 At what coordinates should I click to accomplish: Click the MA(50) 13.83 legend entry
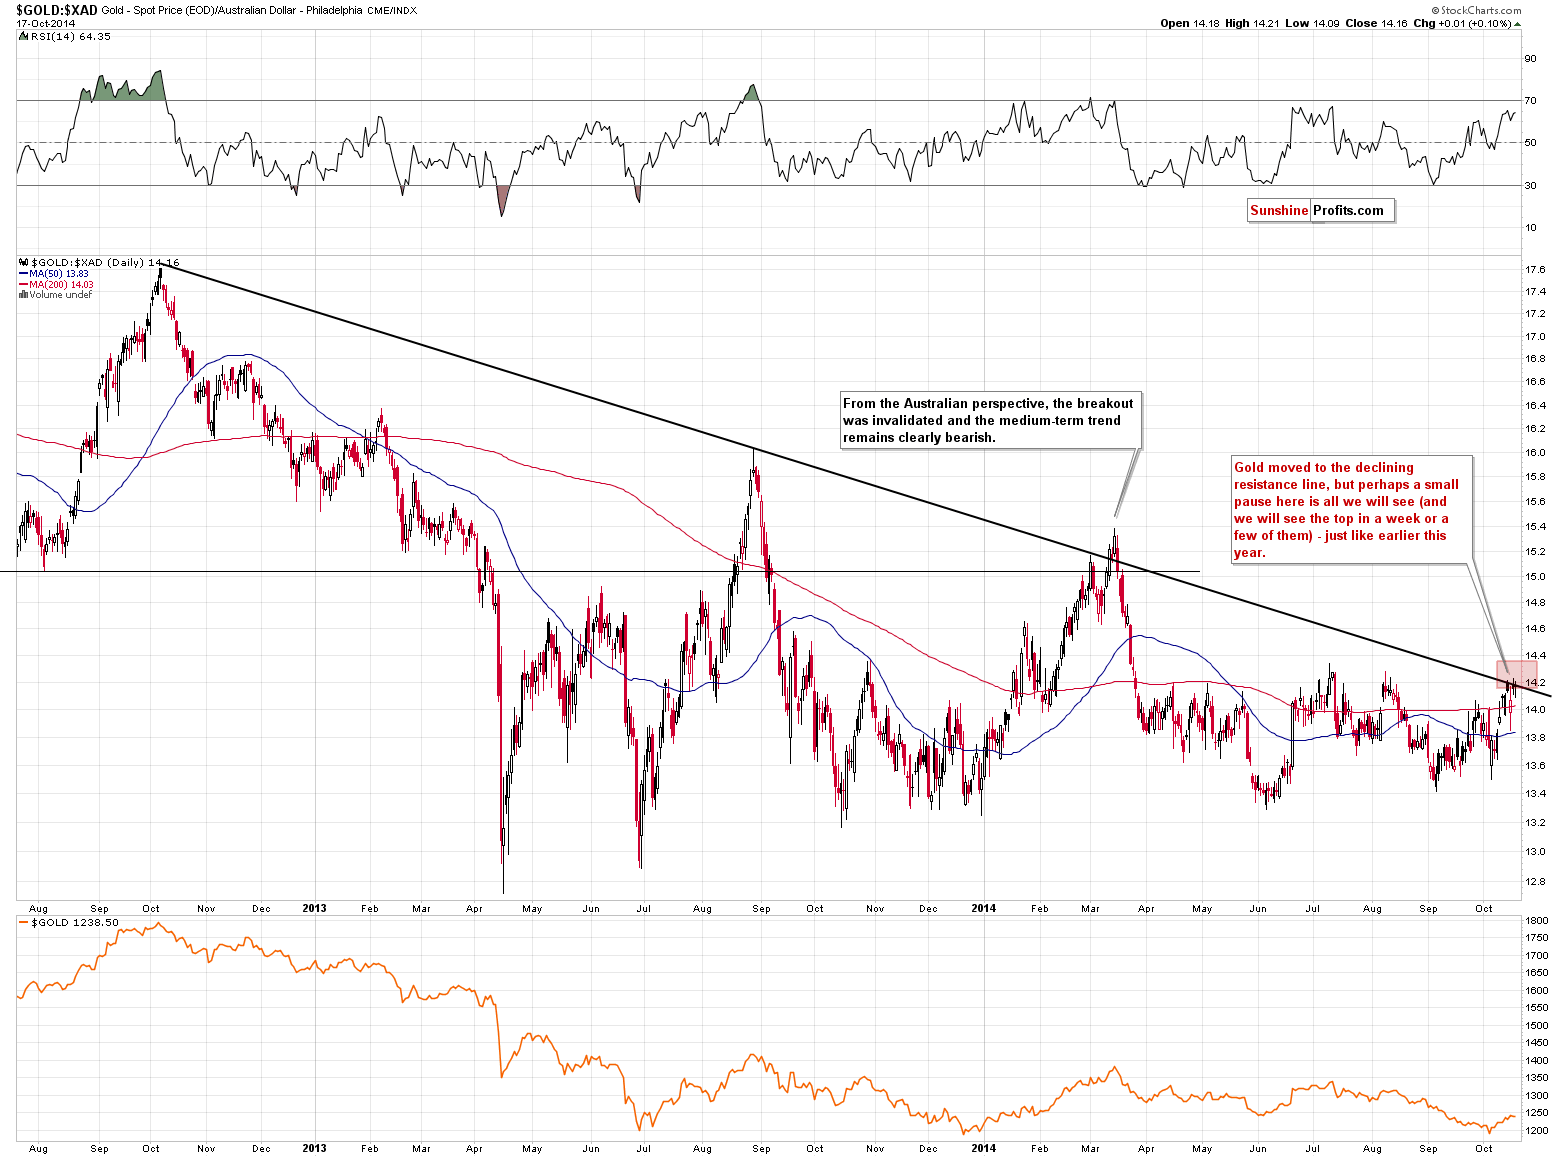click(59, 273)
